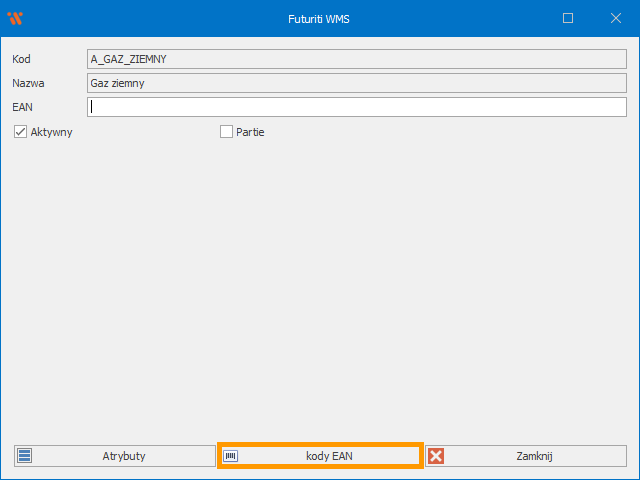This screenshot has height=480, width=640.
Task: Open the kody EAN codes list
Action: (x=320, y=456)
